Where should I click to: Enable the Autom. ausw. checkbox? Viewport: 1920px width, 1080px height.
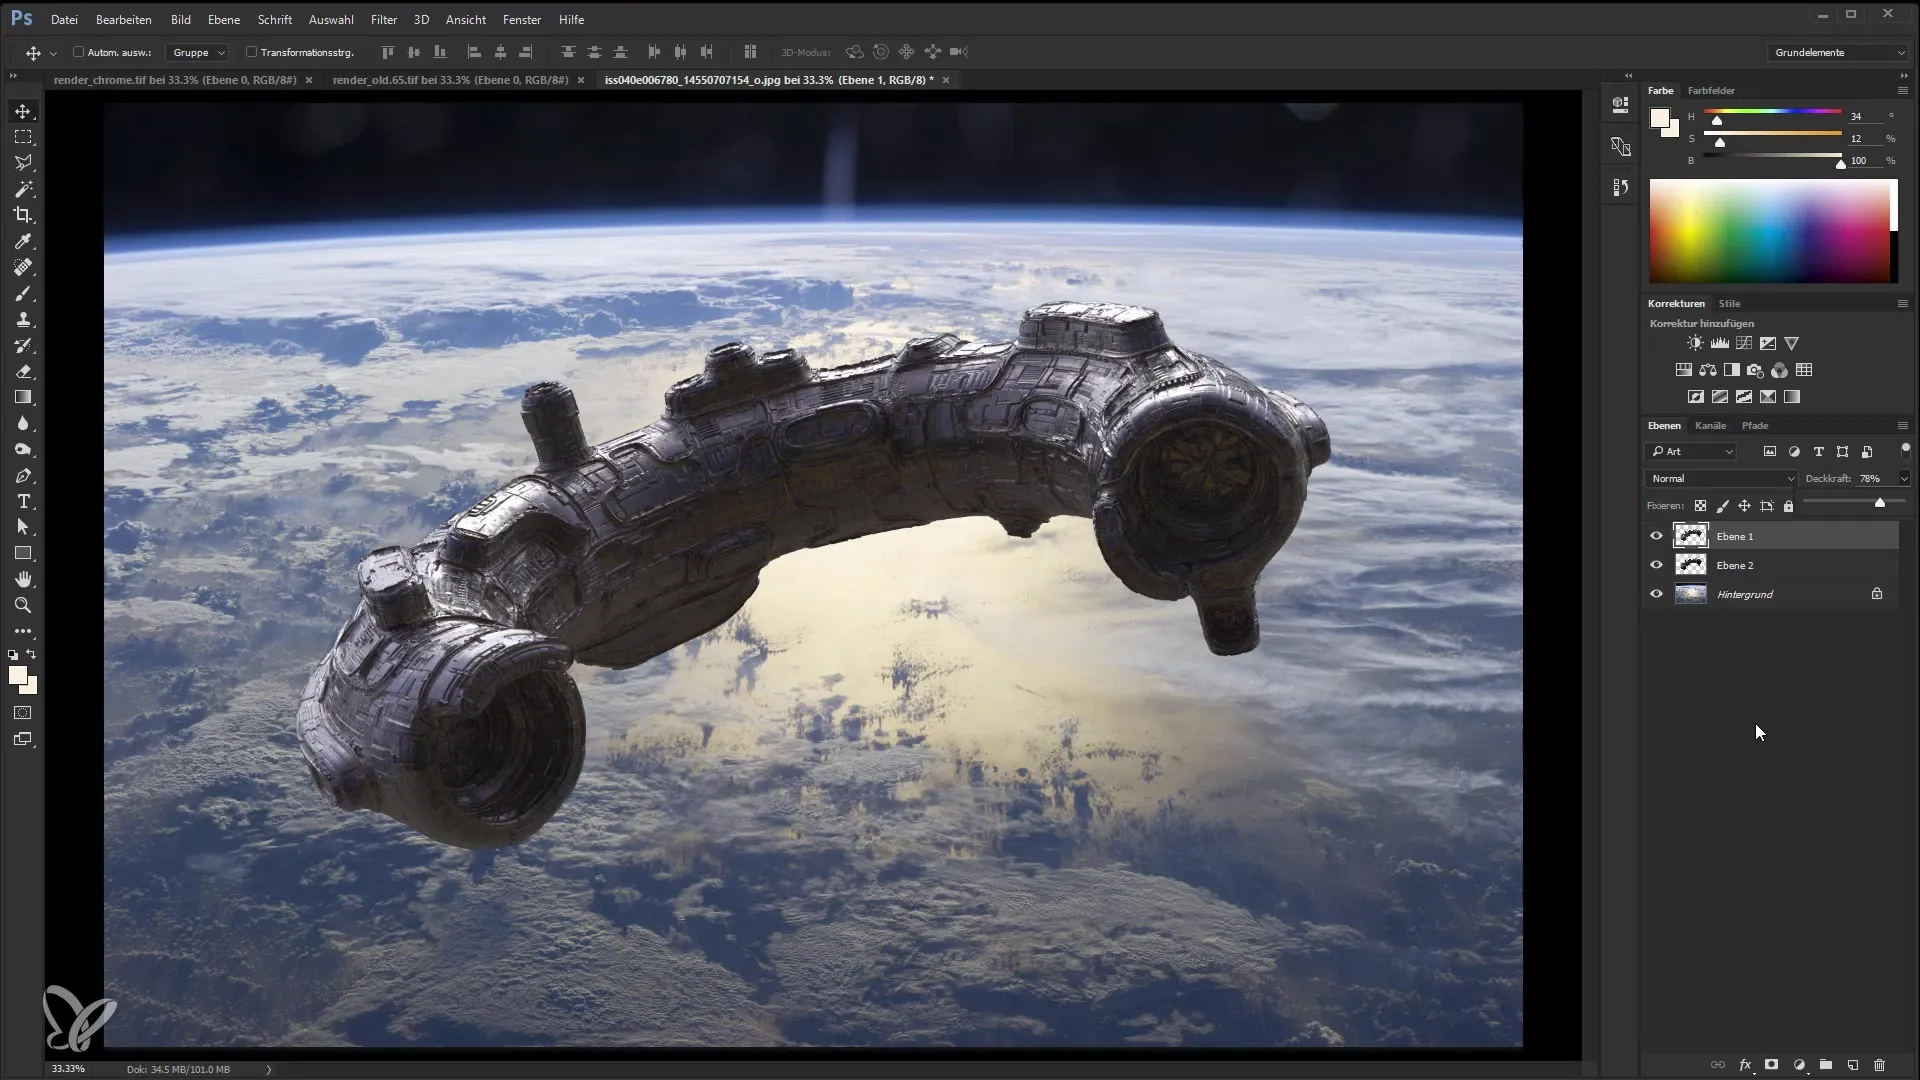[79, 52]
